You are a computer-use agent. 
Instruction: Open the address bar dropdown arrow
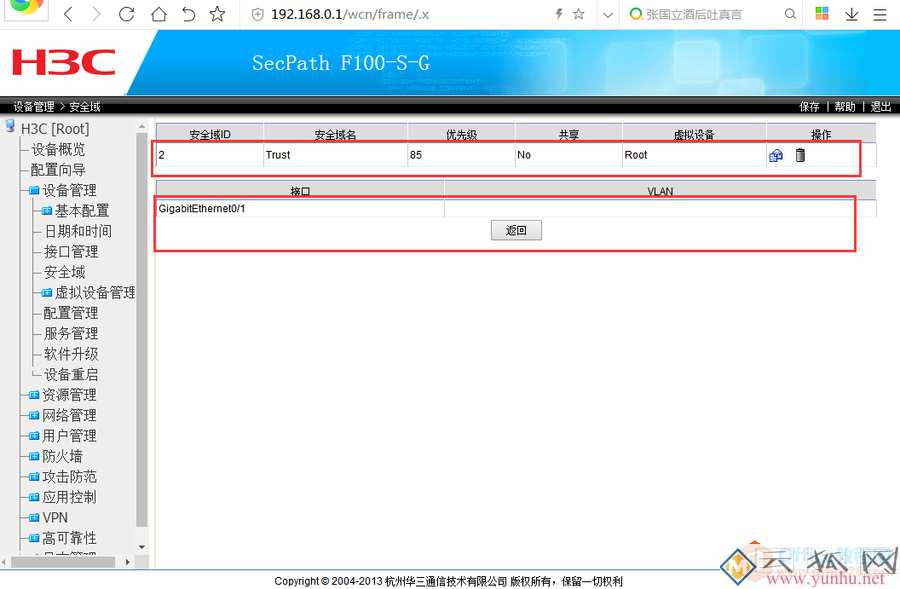(606, 14)
